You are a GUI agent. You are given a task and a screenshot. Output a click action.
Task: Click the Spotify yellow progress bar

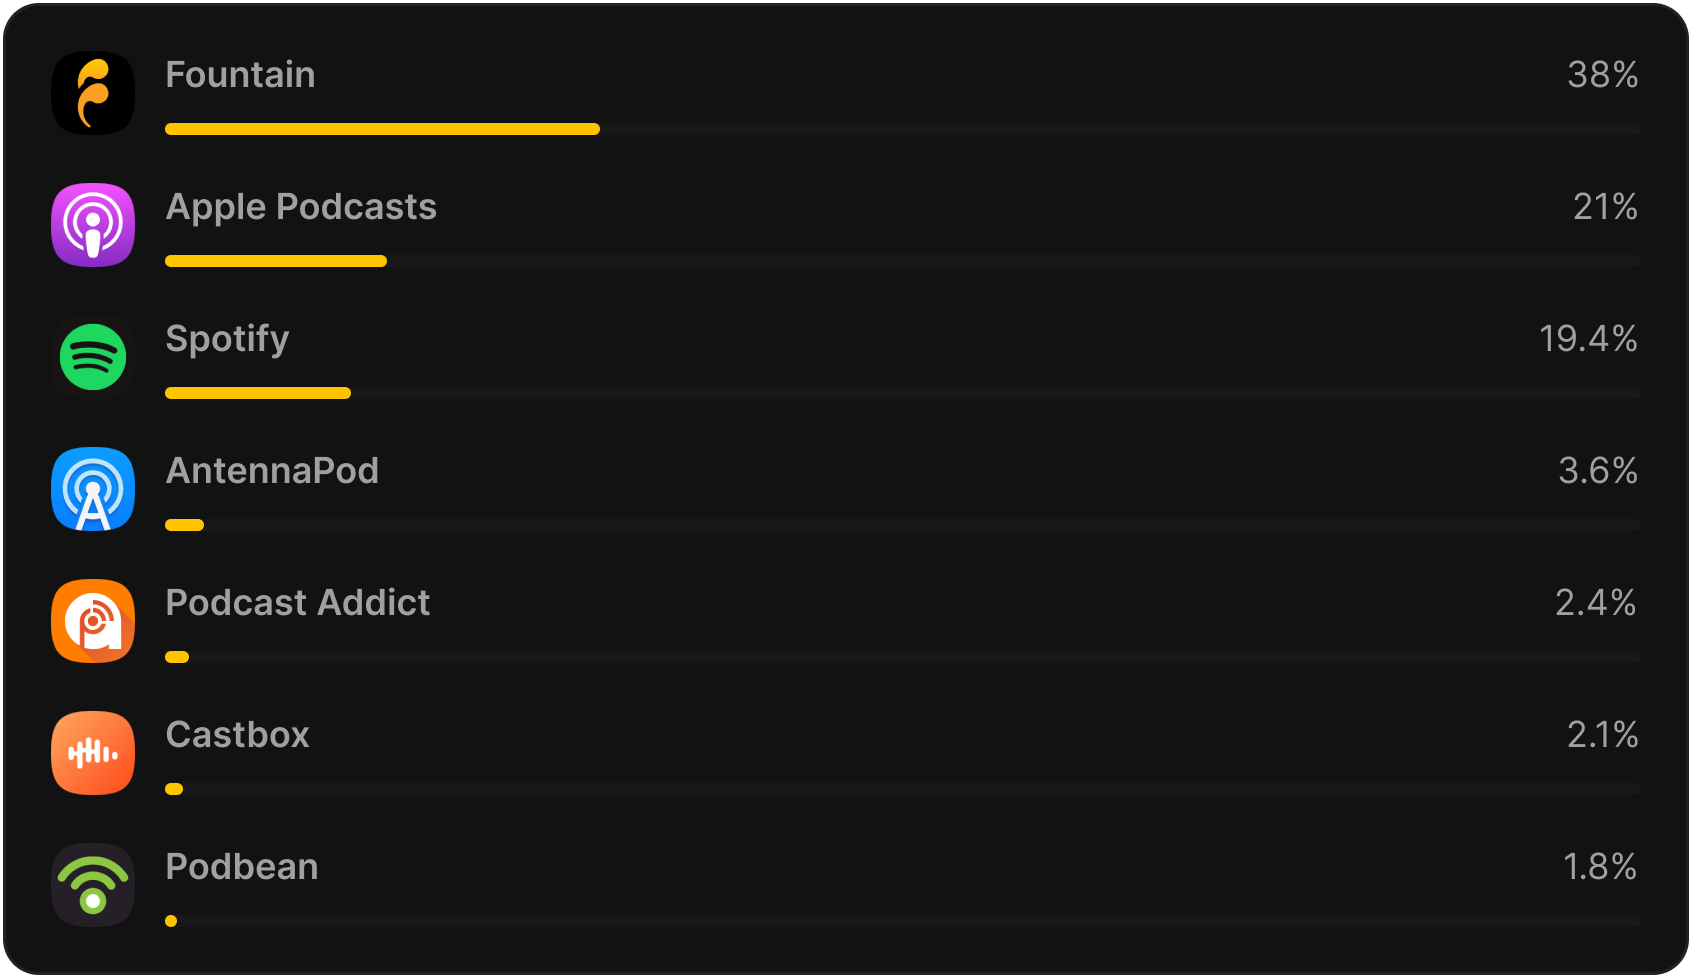[258, 393]
